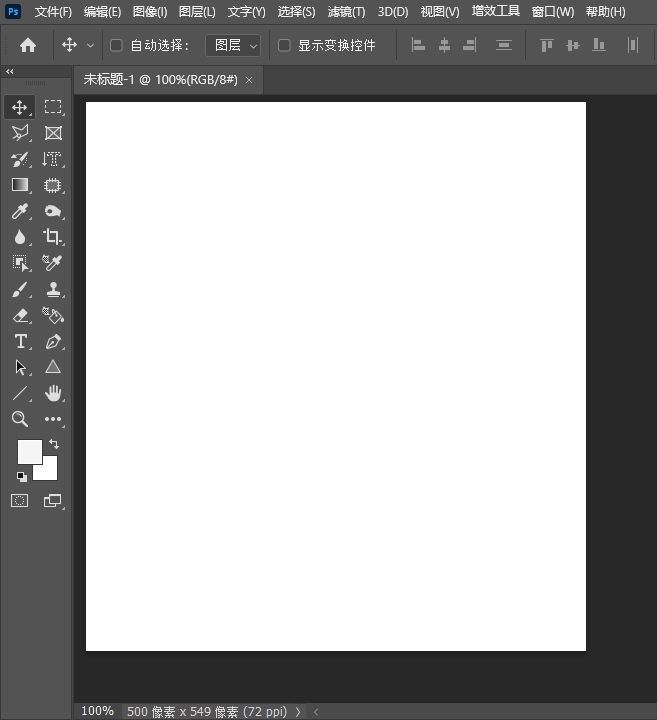Choose the Blur tool droplet icon
The height and width of the screenshot is (720, 657).
click(20, 237)
